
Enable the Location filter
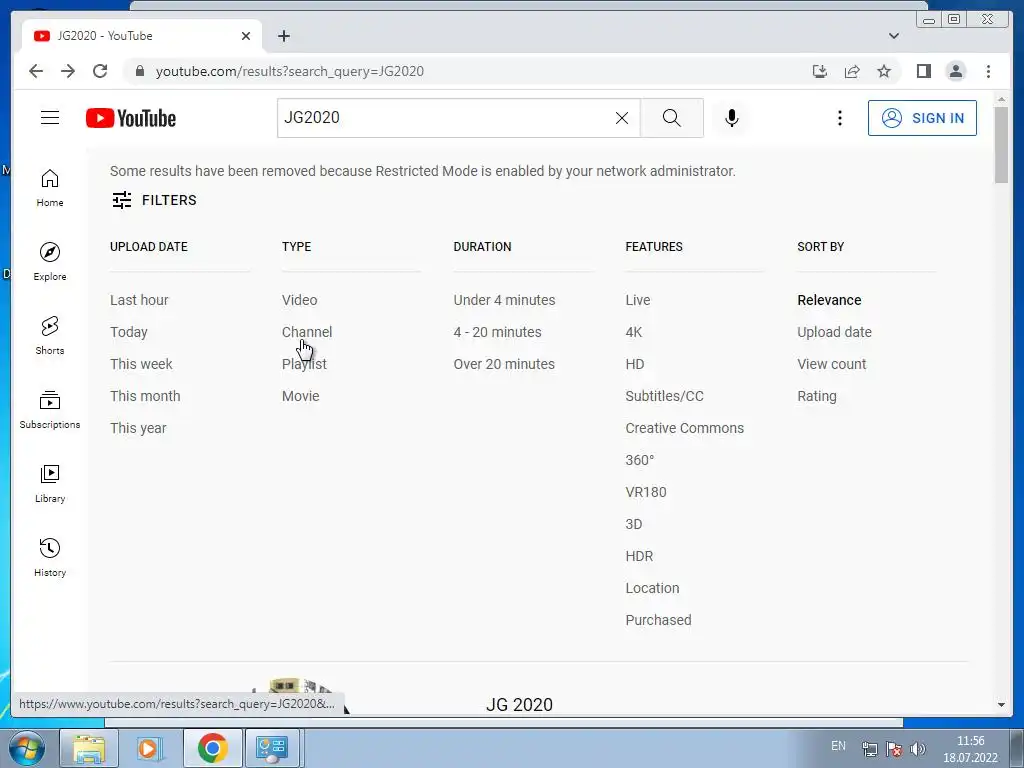click(652, 588)
